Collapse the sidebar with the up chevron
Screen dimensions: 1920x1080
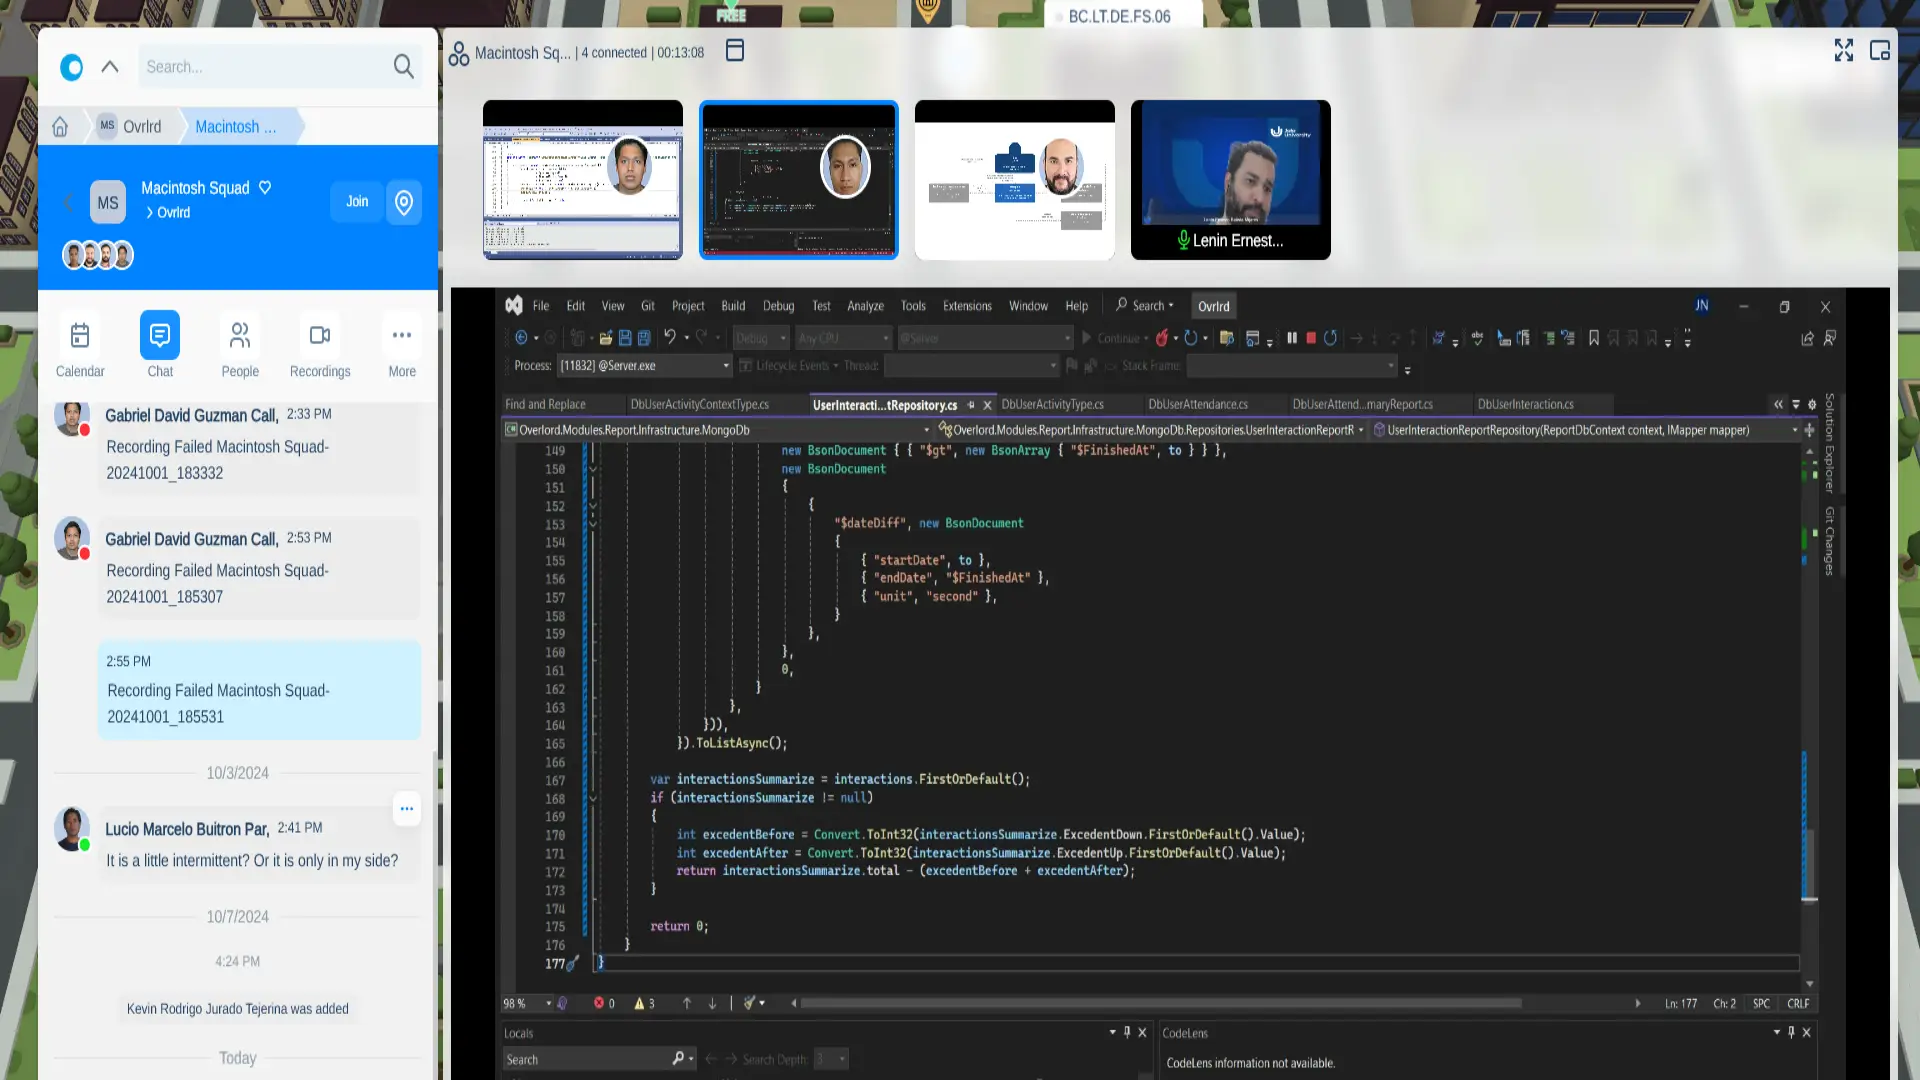click(x=110, y=67)
